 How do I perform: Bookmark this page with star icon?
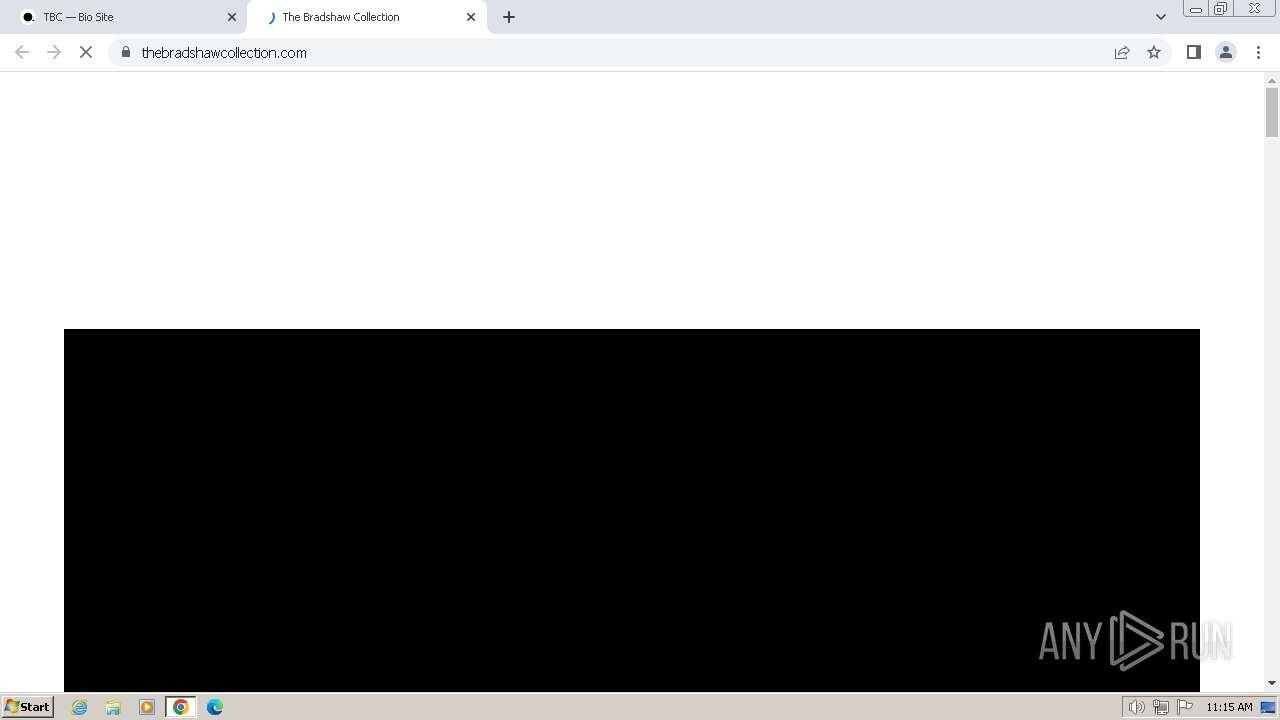point(1154,52)
